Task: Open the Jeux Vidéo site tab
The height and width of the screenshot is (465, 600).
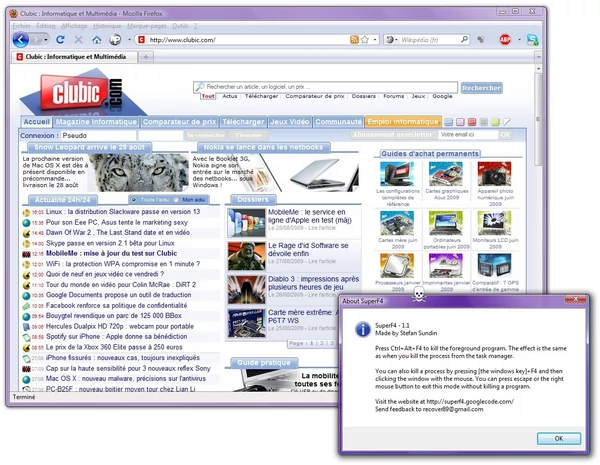Action: pos(290,122)
